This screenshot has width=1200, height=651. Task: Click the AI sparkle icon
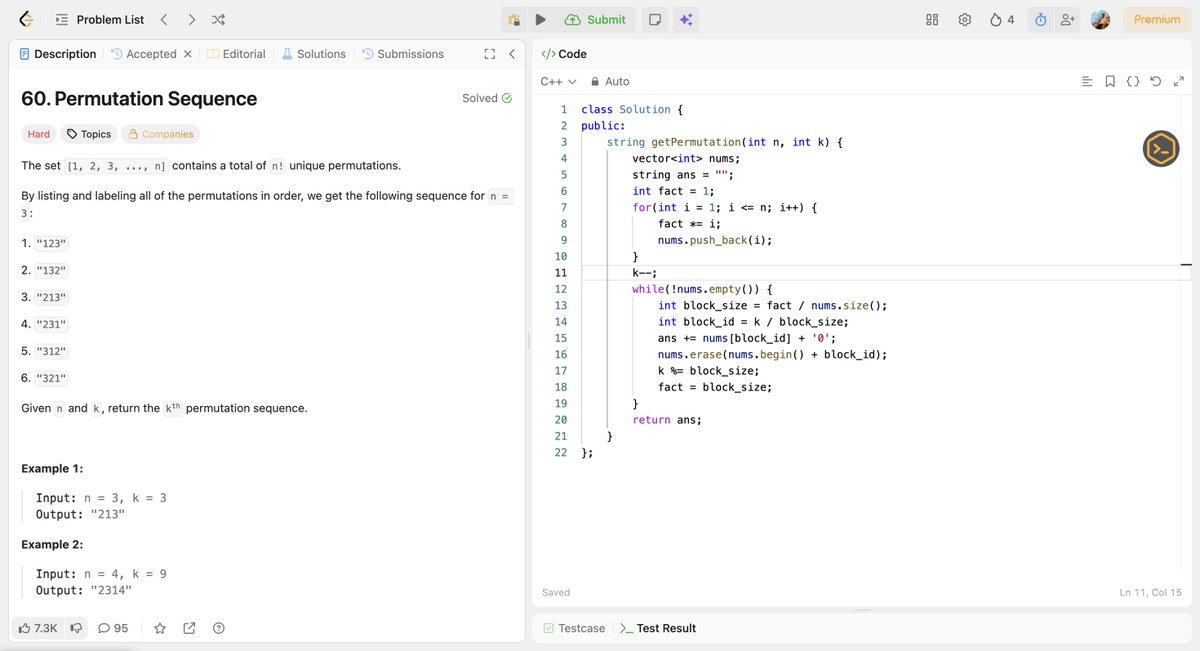(686, 19)
